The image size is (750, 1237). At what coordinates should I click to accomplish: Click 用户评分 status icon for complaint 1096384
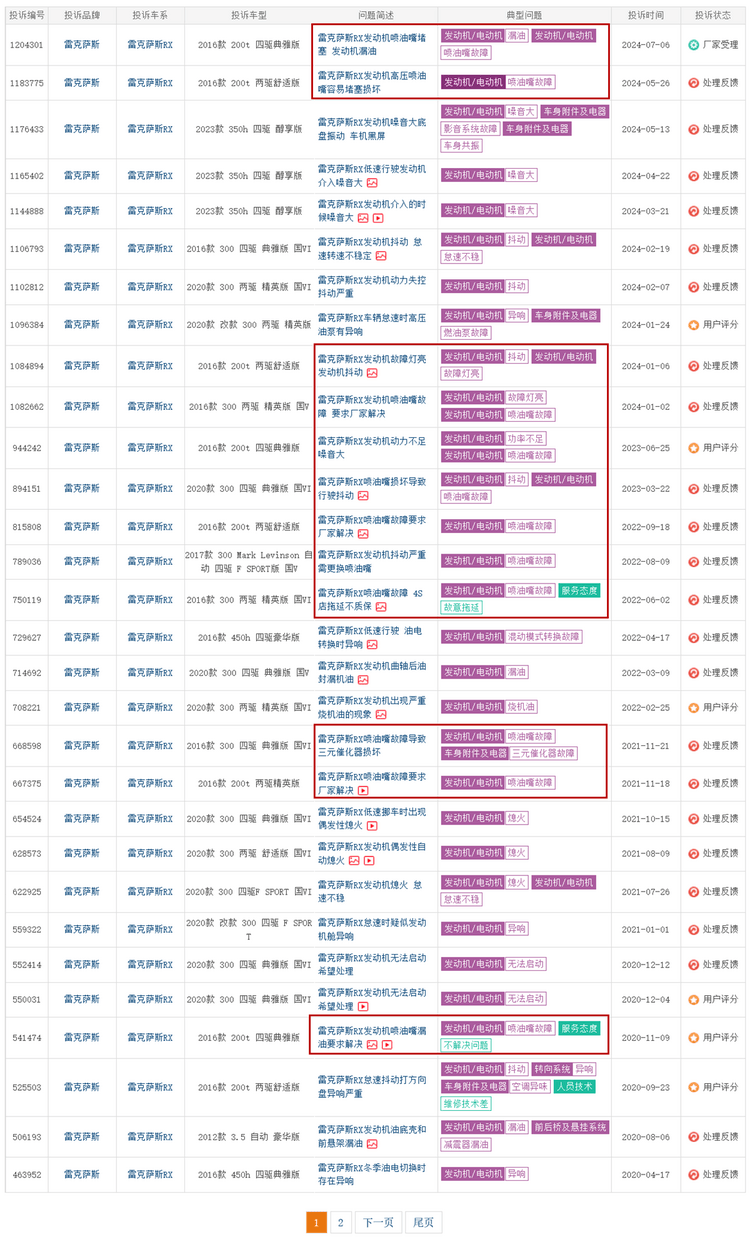point(693,325)
